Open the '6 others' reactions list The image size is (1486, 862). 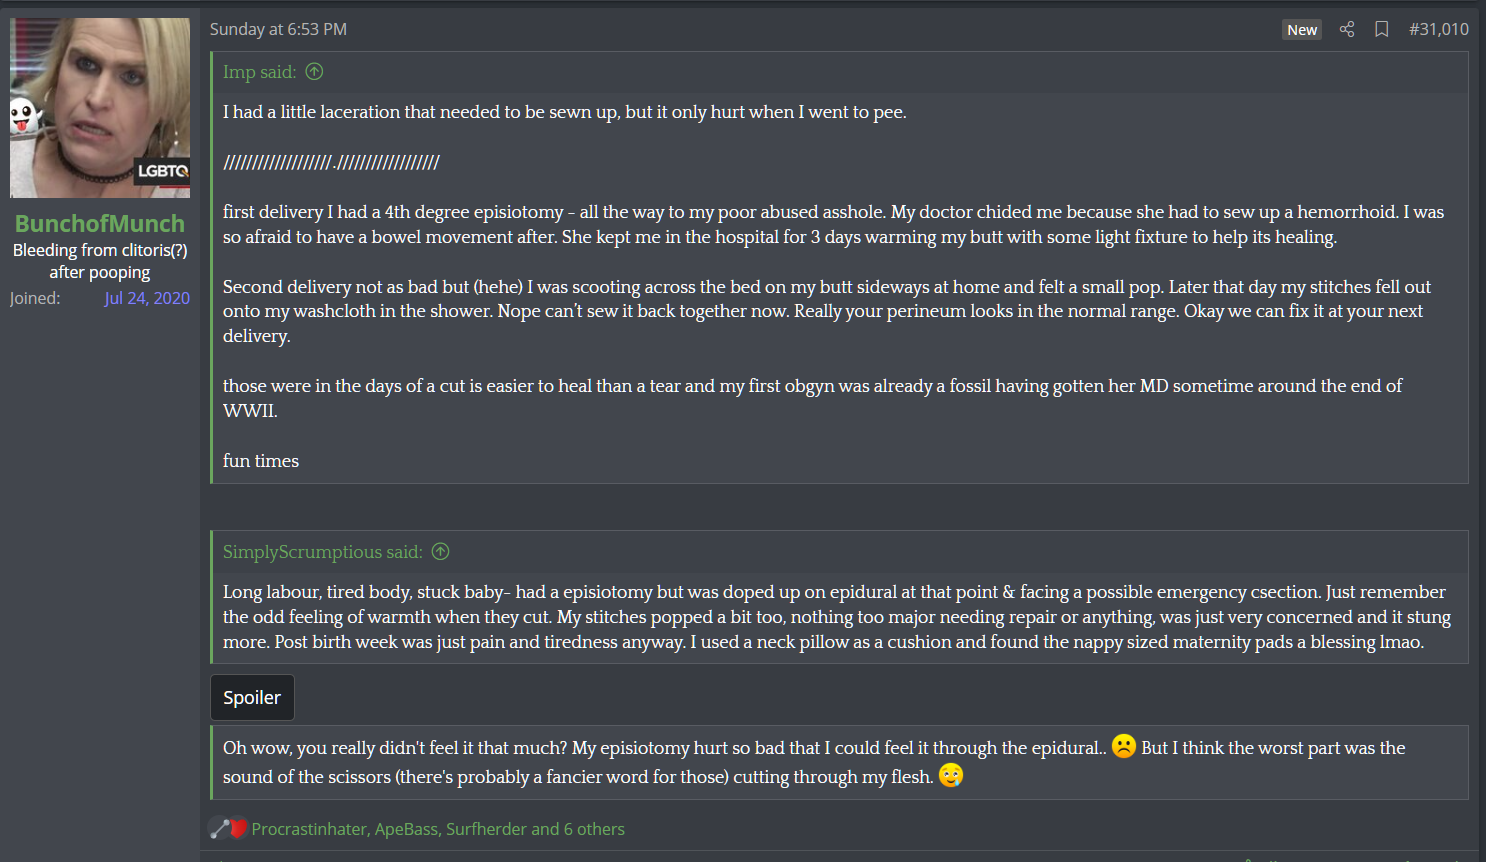pyautogui.click(x=594, y=829)
